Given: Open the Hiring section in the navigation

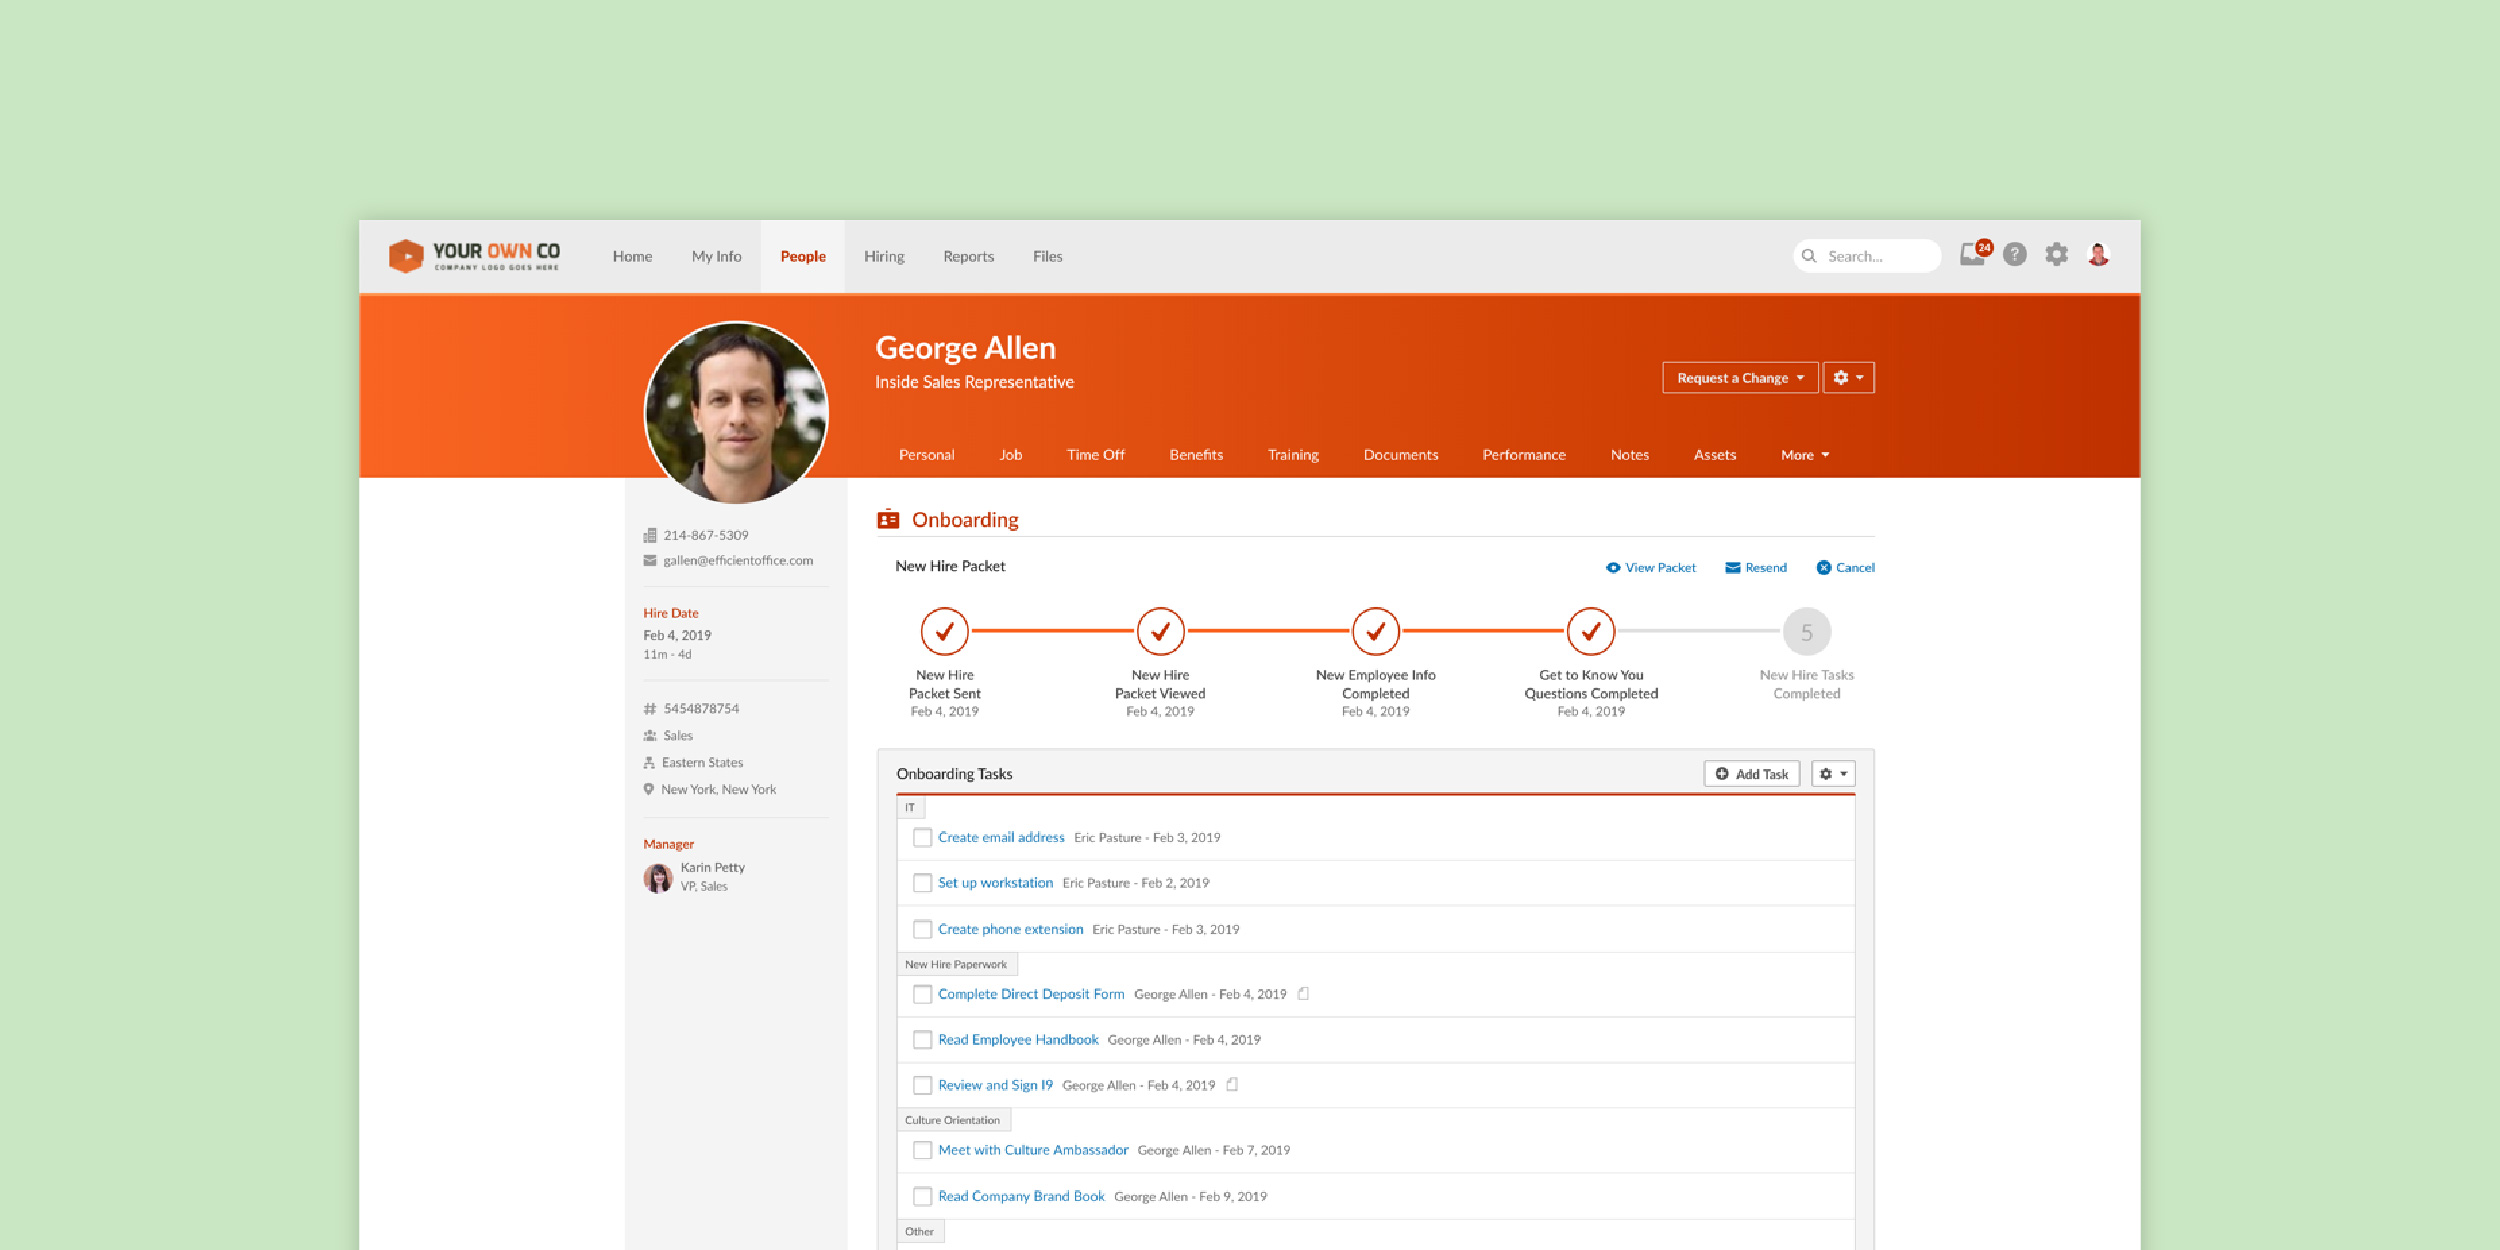Looking at the screenshot, I should (x=884, y=256).
